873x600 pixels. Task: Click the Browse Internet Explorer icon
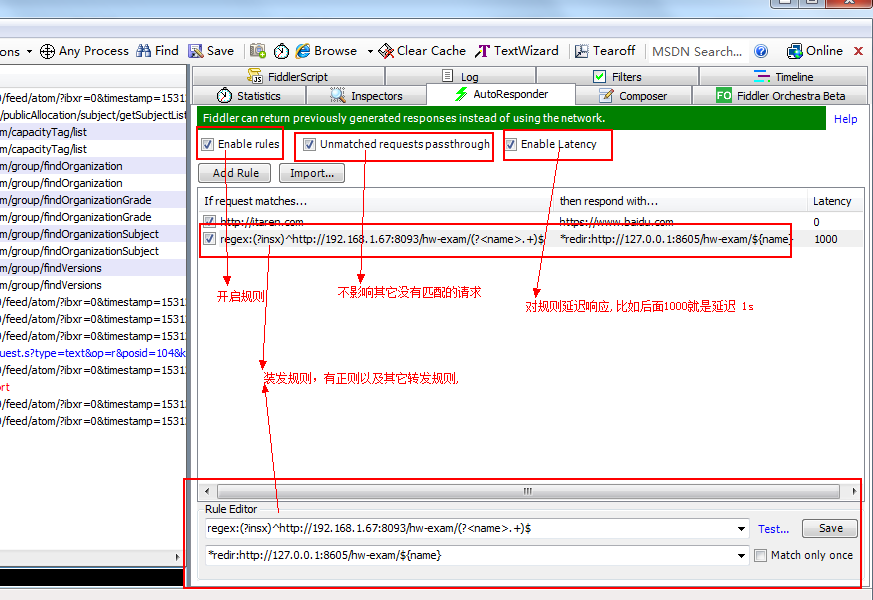tap(303, 51)
